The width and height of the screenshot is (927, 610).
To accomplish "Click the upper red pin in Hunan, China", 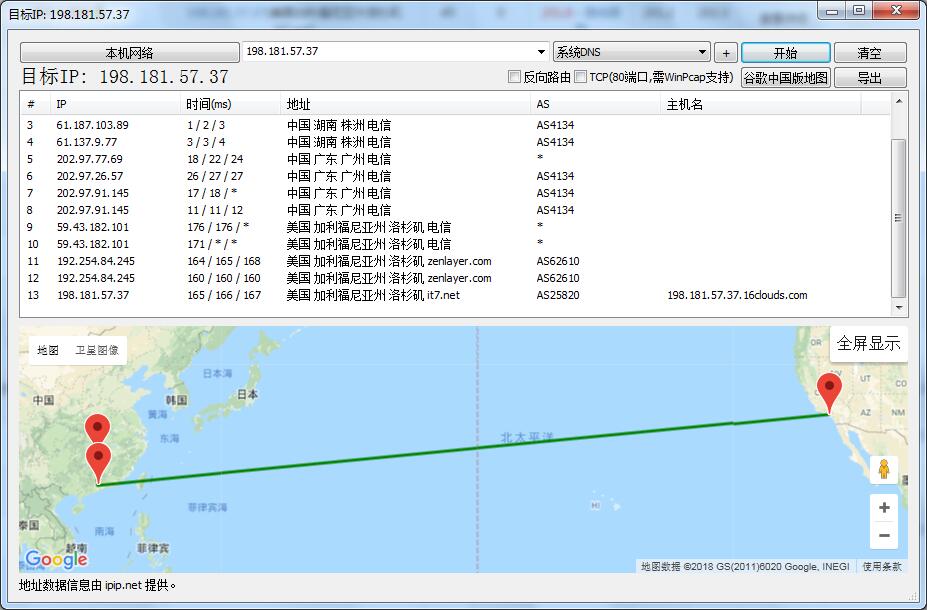I will [97, 428].
